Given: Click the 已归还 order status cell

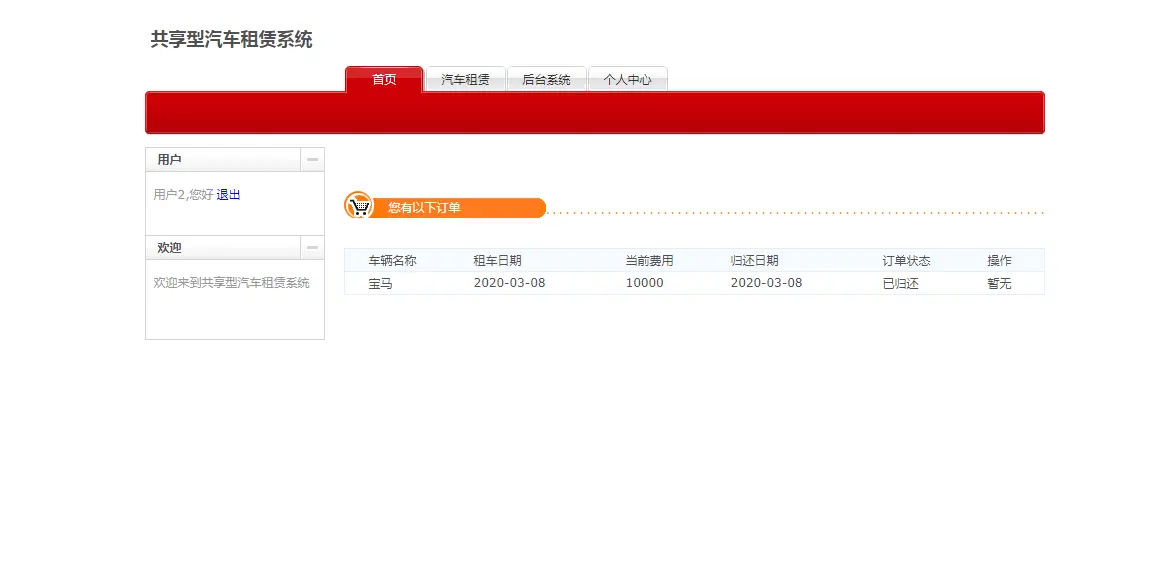Looking at the screenshot, I should point(901,283).
